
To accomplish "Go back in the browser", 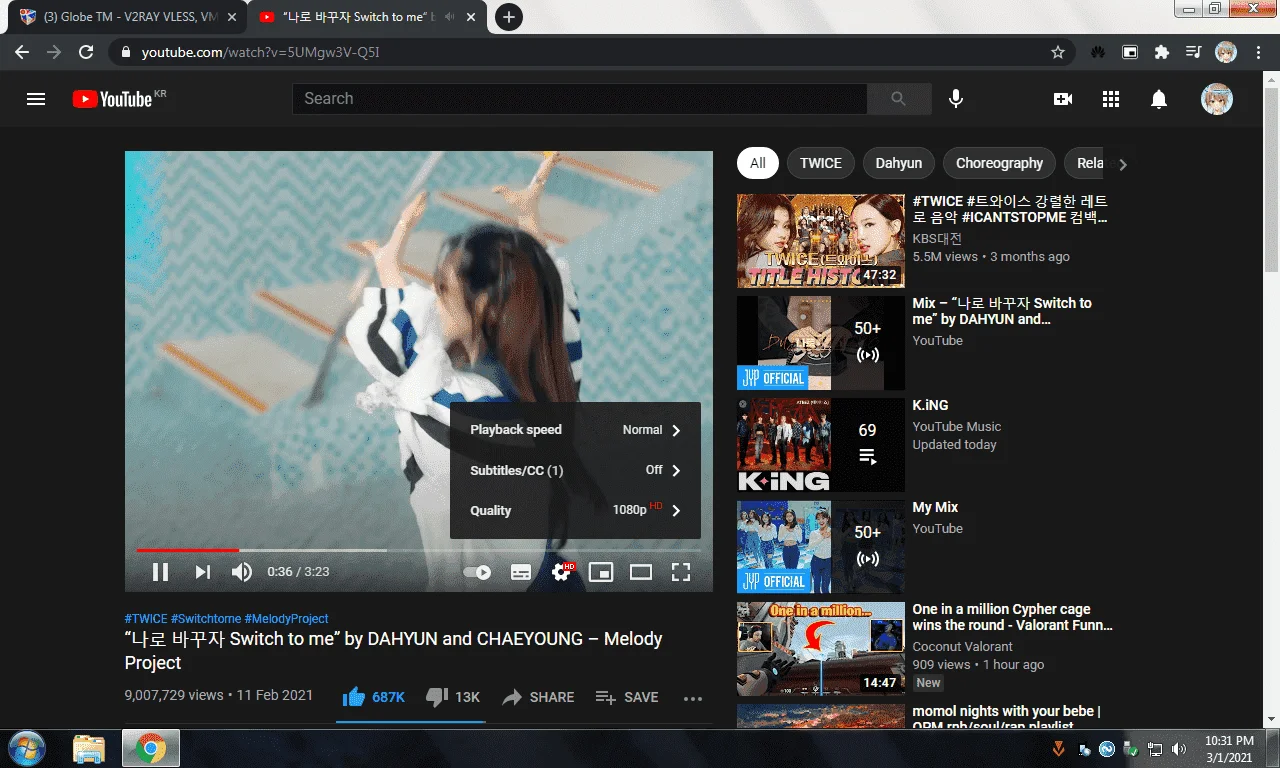I will click(22, 52).
